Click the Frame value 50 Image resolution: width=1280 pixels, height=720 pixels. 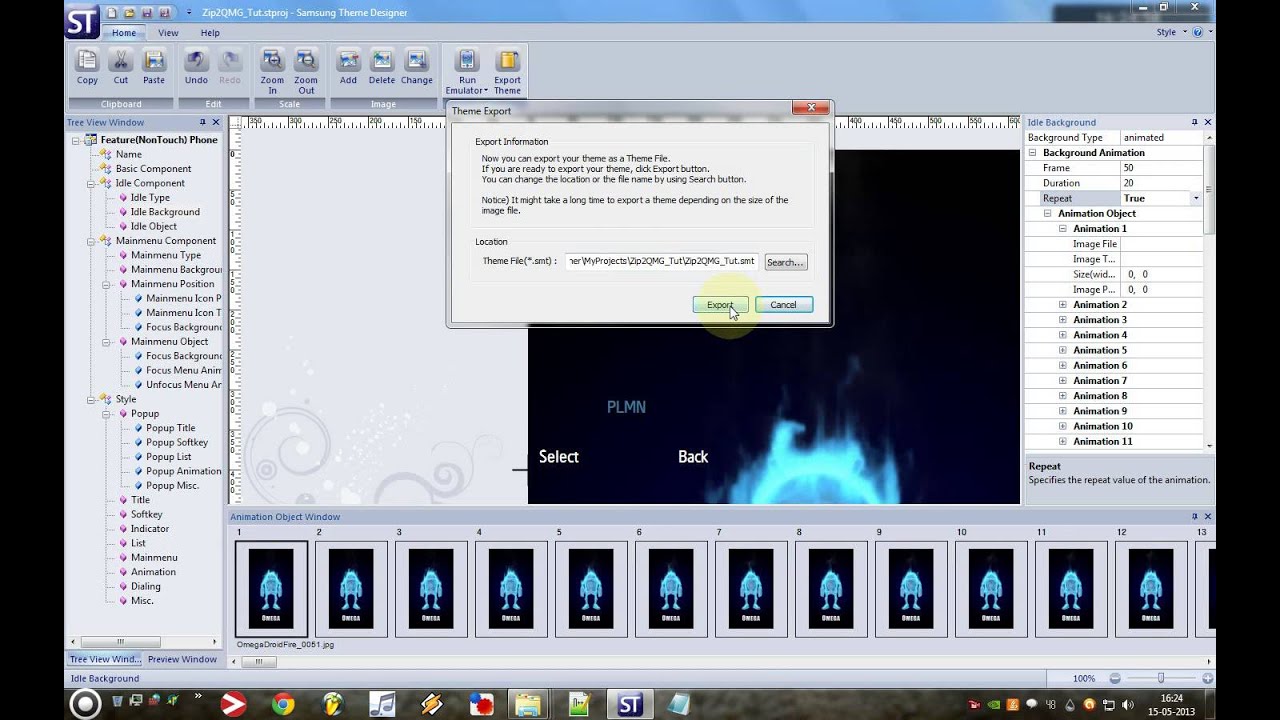tap(1160, 168)
